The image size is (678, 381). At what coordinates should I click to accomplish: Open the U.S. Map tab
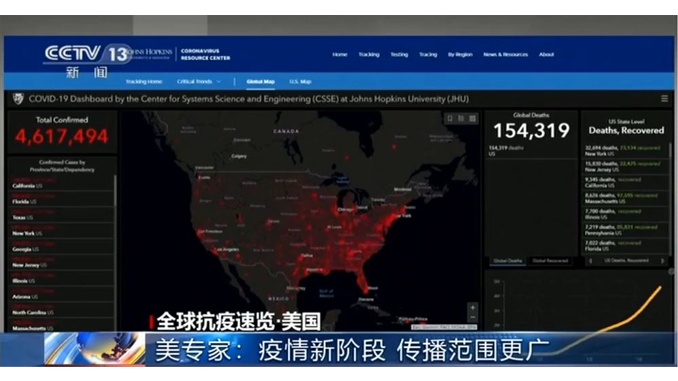click(300, 82)
